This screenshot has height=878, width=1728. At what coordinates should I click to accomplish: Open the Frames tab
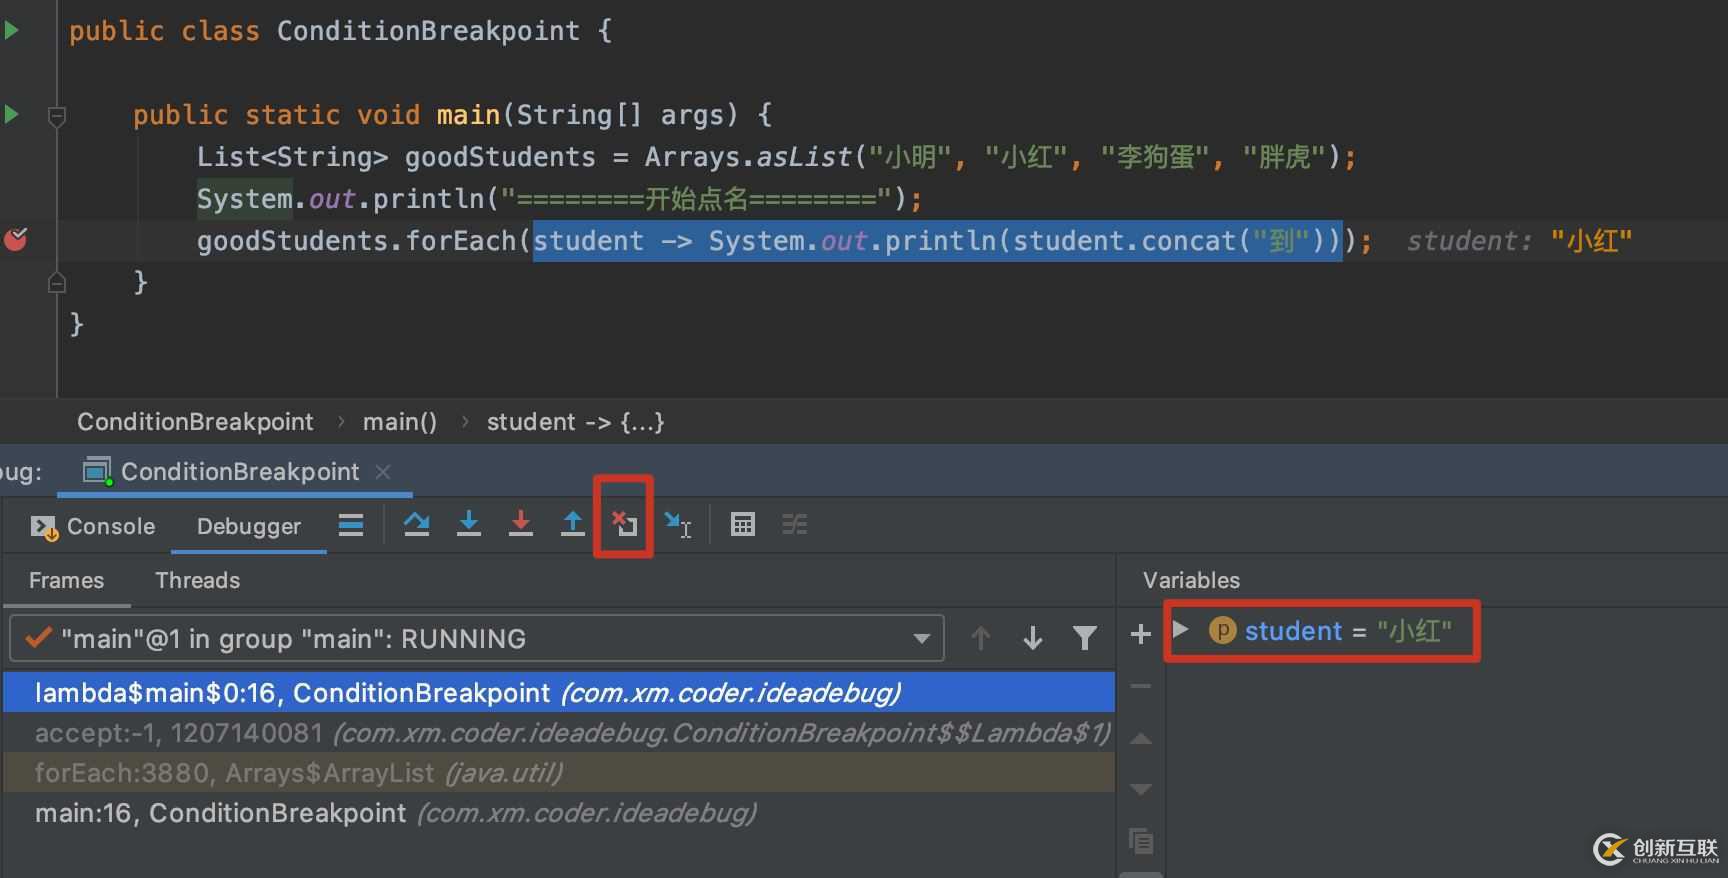66,580
